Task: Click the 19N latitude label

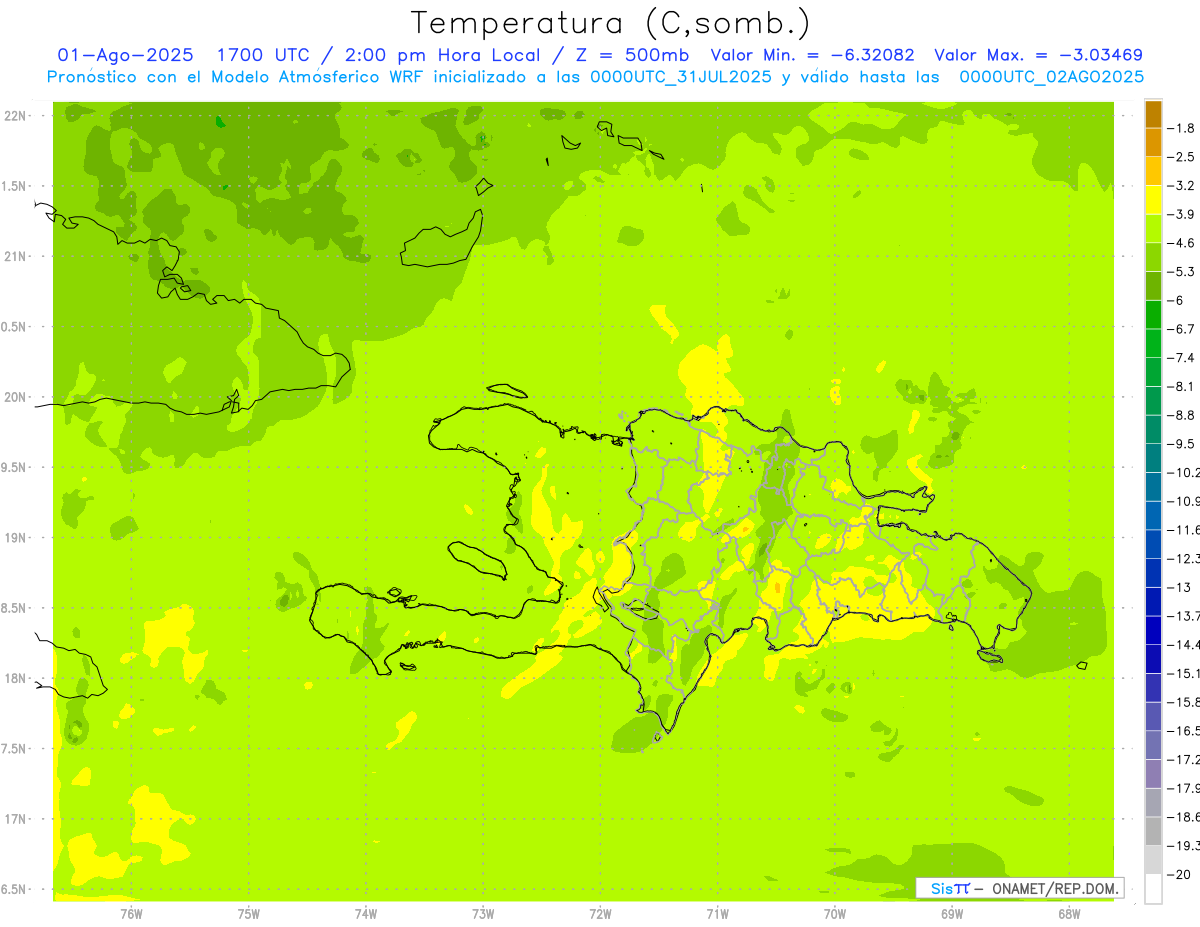Action: [15, 538]
